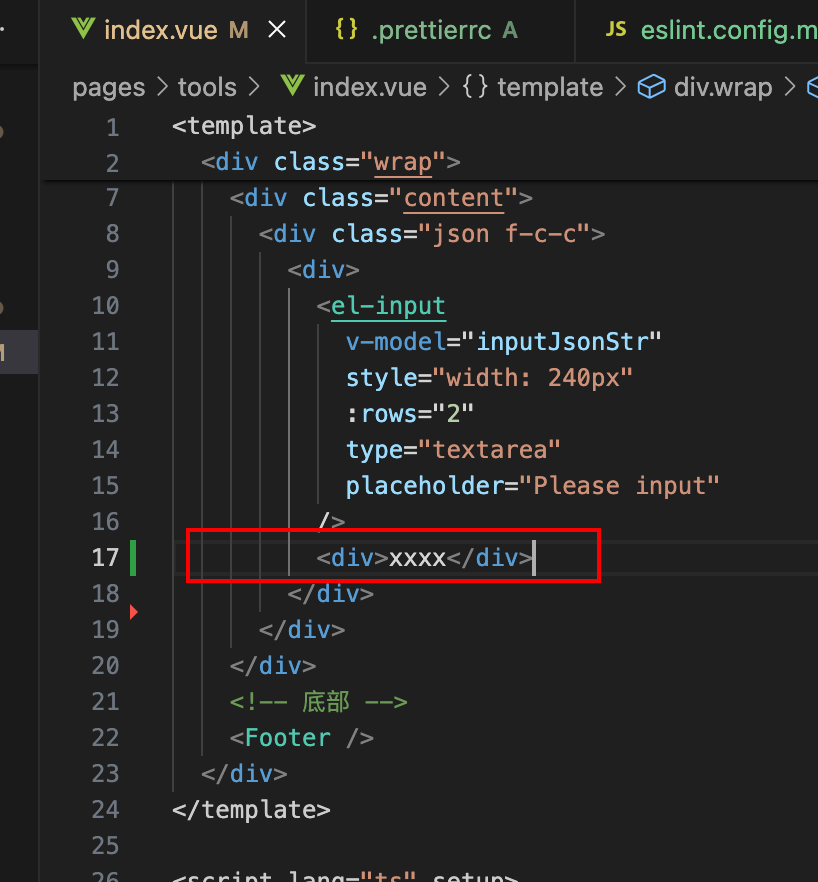
Task: Click the green change bar at line 17
Action: [x=133, y=558]
